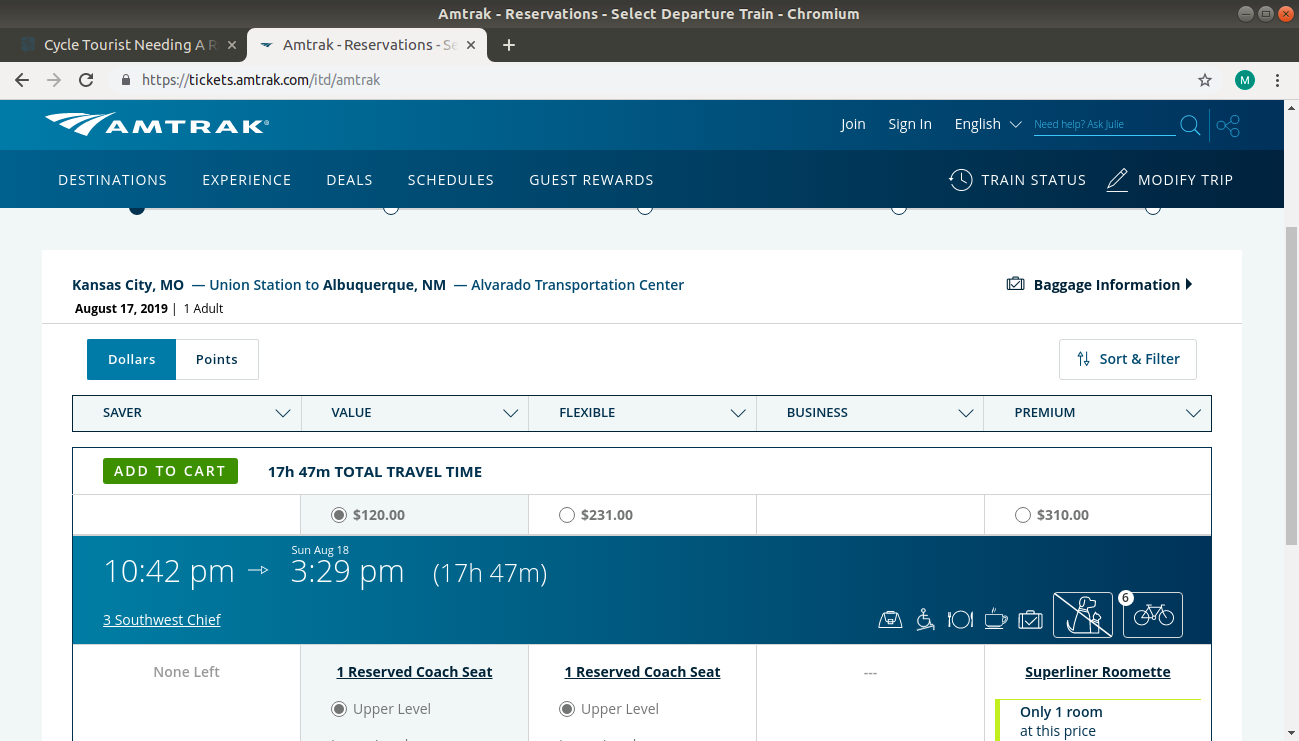The width and height of the screenshot is (1299, 741).
Task: Open Flexible 1 Reserved Coach Seat link
Action: point(643,672)
